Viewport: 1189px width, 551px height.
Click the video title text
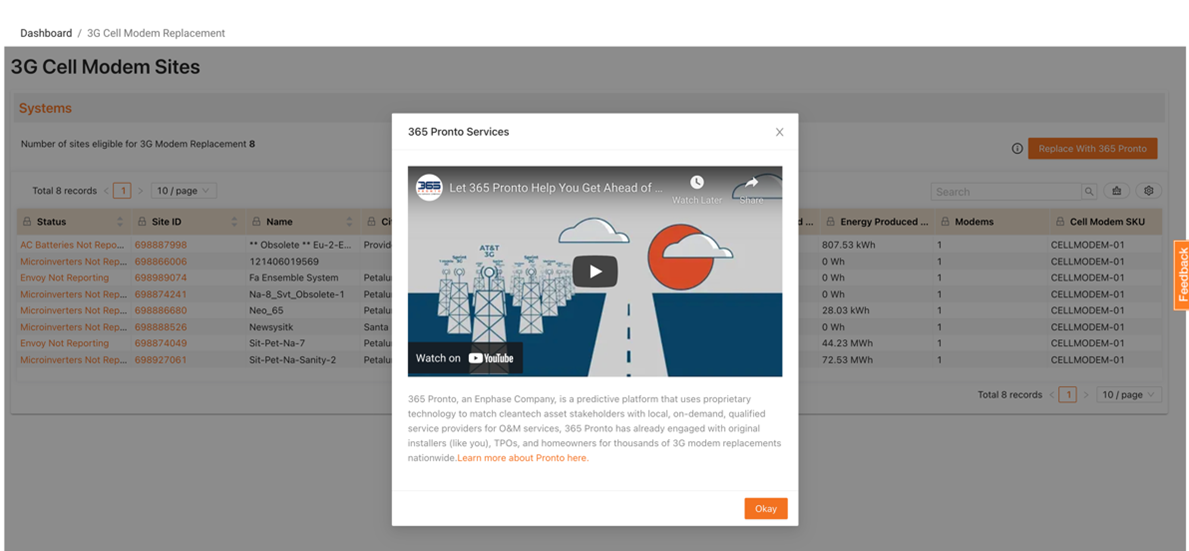click(x=556, y=187)
